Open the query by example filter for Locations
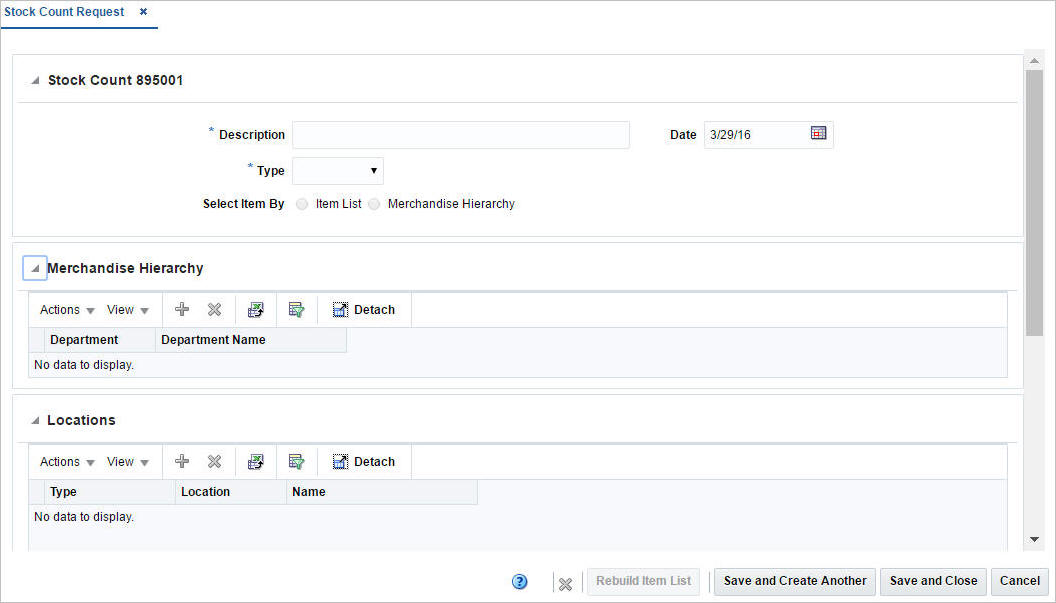Screen dimensions: 1056x603 point(296,461)
